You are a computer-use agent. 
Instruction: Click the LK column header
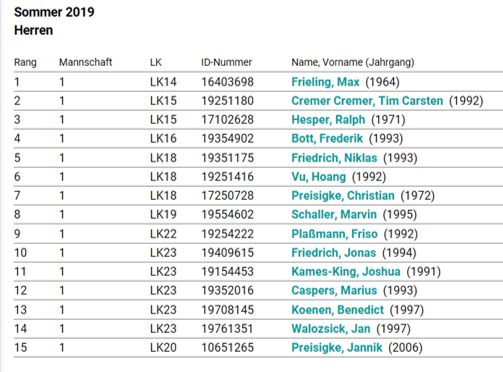[156, 62]
